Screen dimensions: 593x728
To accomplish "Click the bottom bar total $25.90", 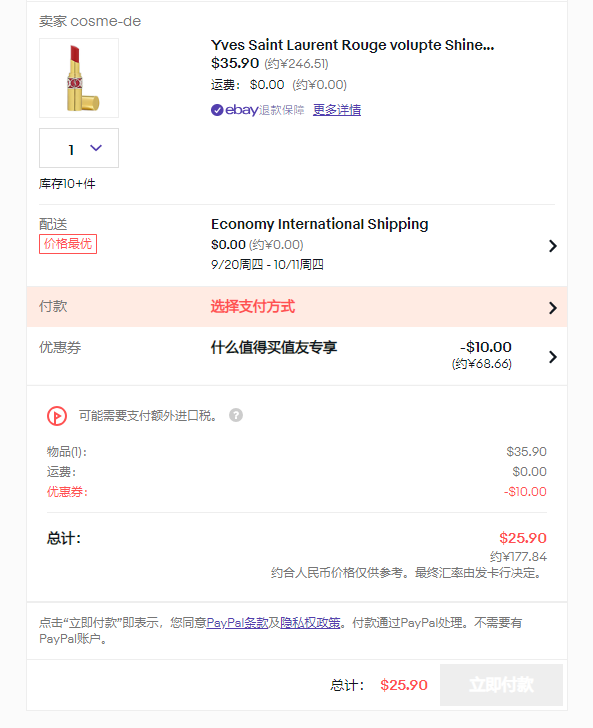I will pos(404,685).
